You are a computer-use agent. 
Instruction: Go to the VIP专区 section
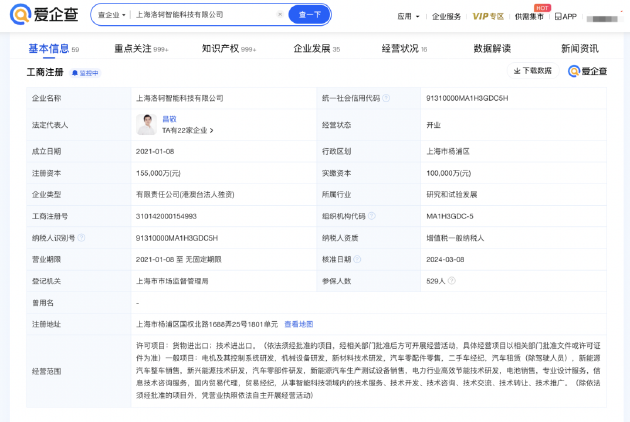point(488,16)
